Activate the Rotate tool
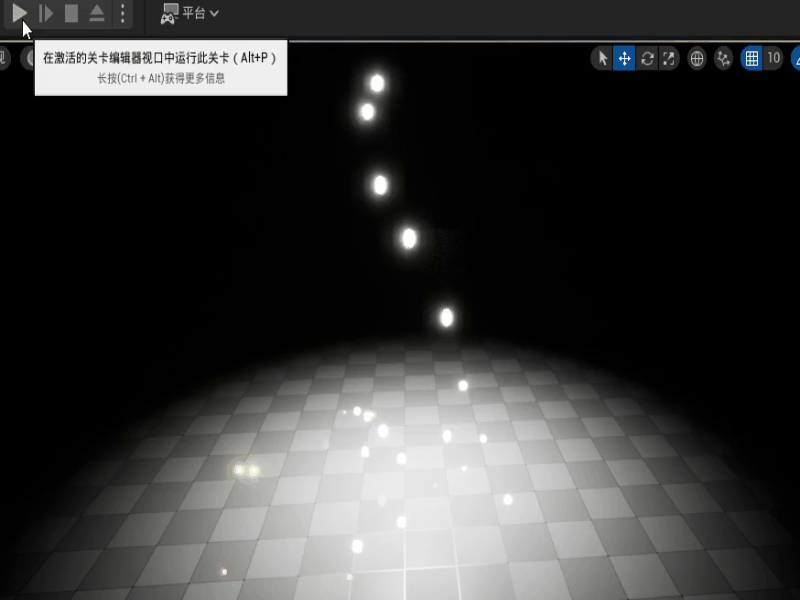This screenshot has height=600, width=800. tap(647, 59)
